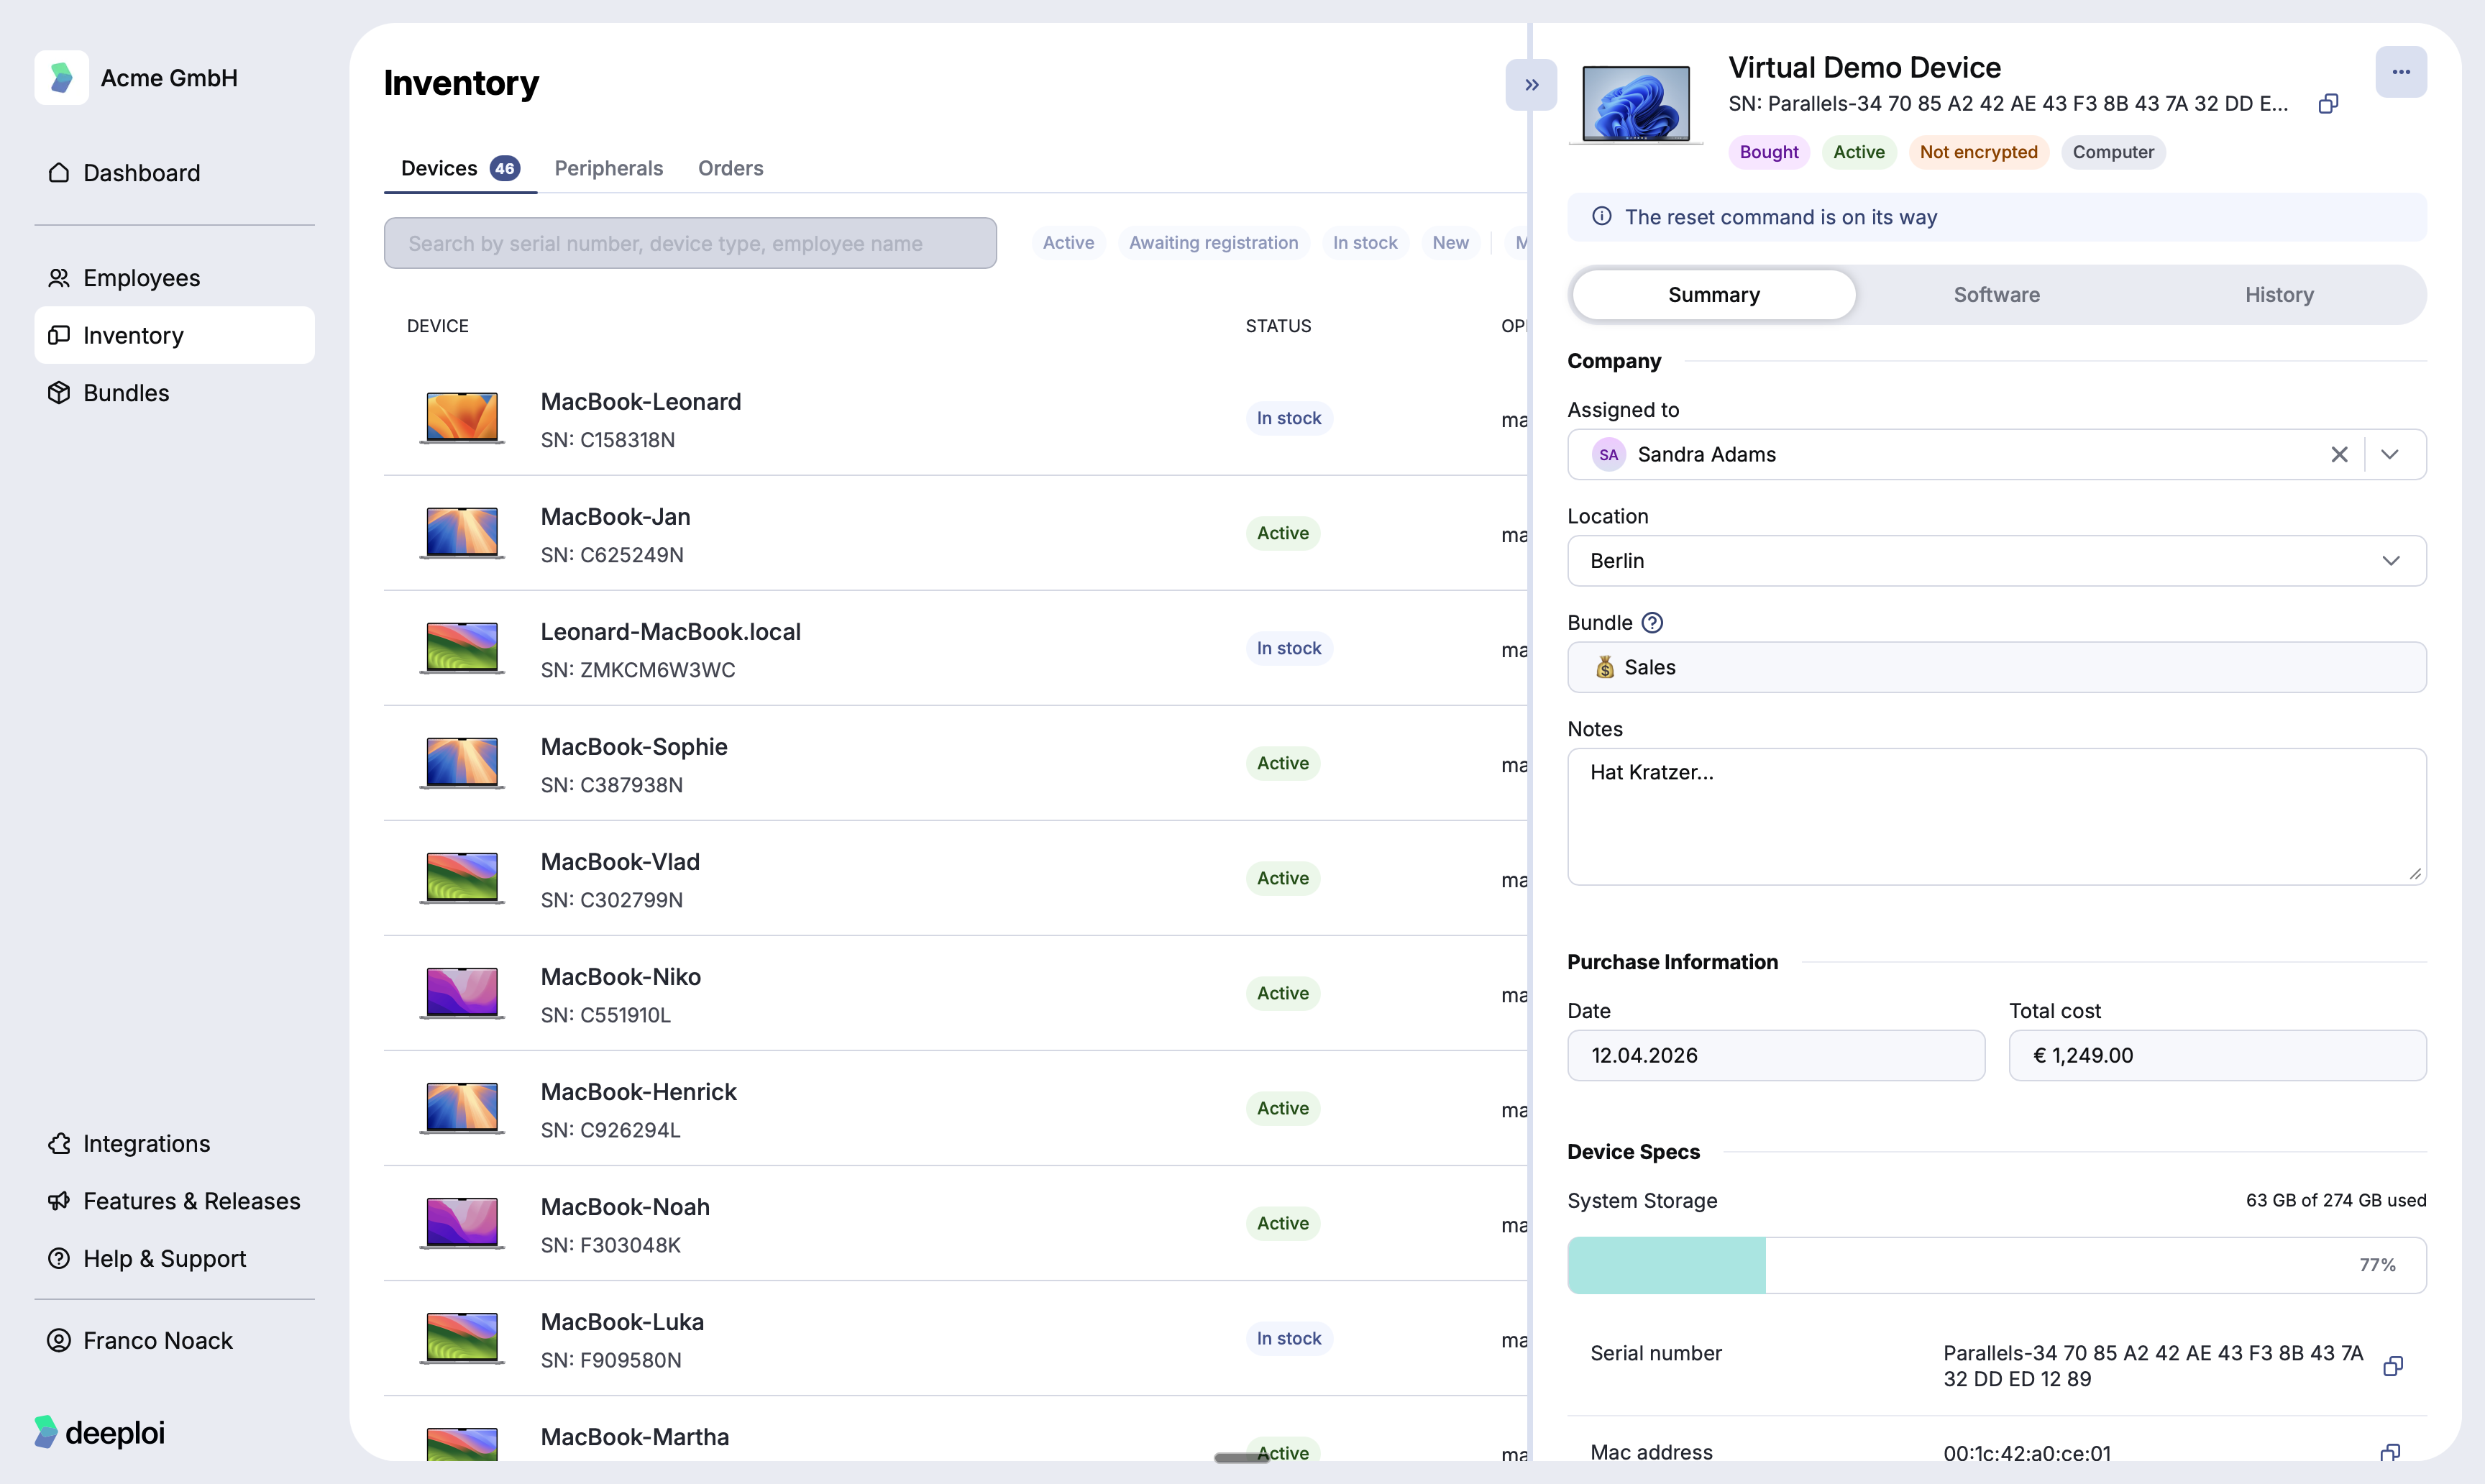
Task: Open the Dashboard from the sidebar
Action: click(x=142, y=172)
